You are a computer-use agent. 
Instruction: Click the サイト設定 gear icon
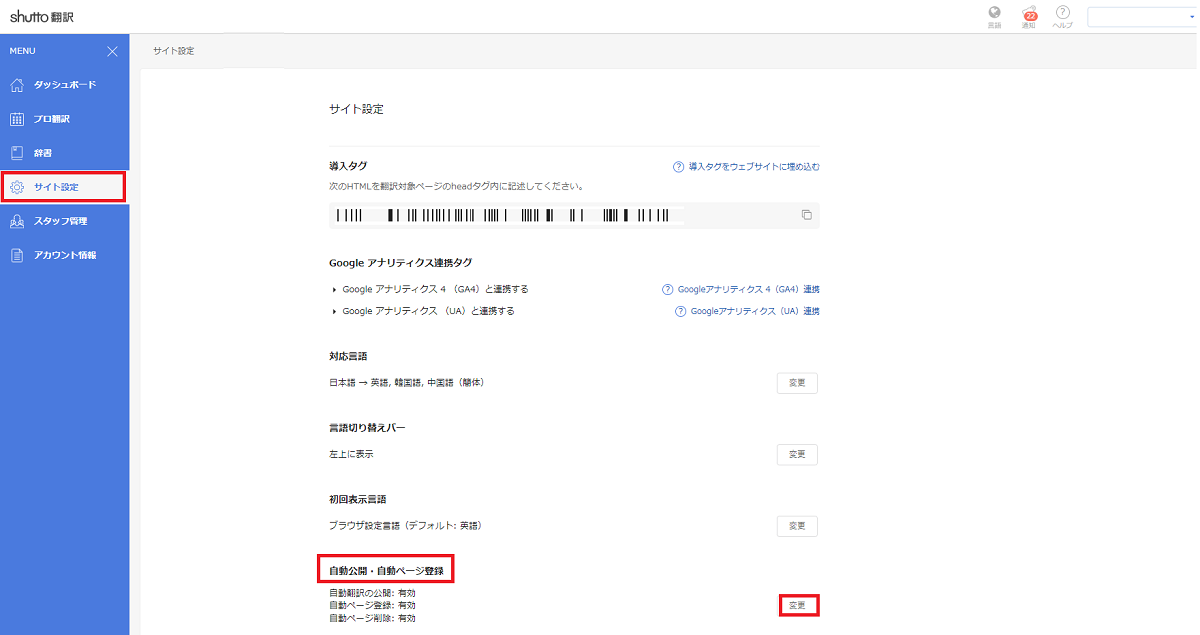17,187
